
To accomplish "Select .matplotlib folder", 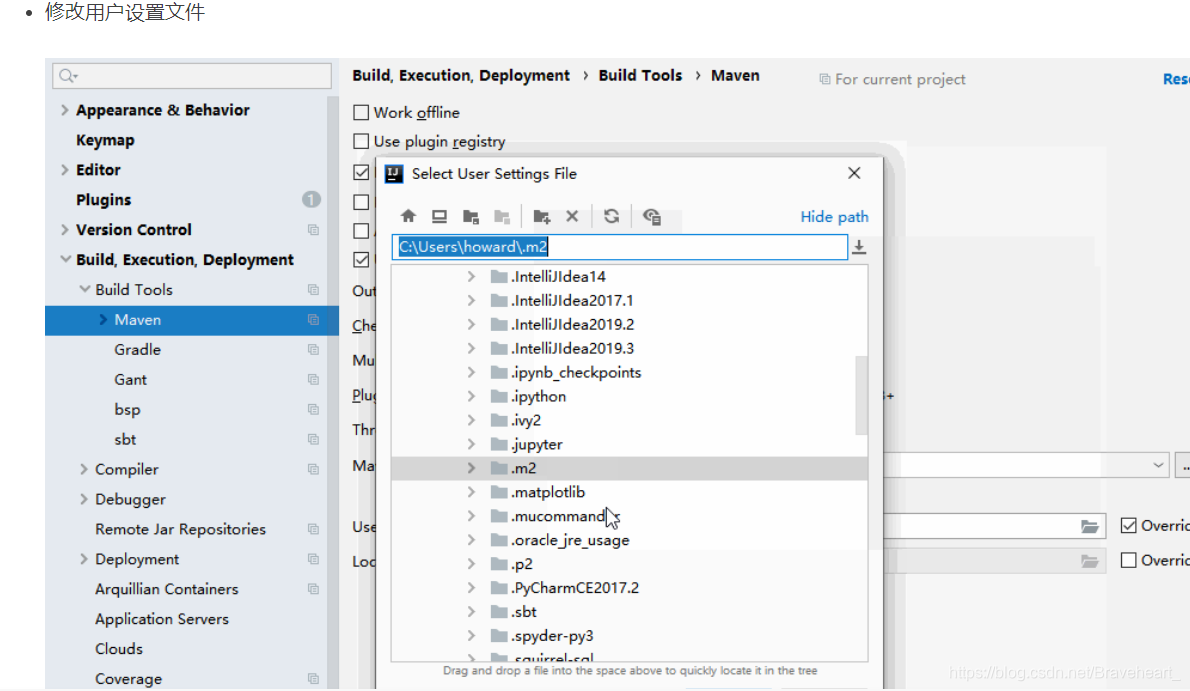I will (547, 493).
